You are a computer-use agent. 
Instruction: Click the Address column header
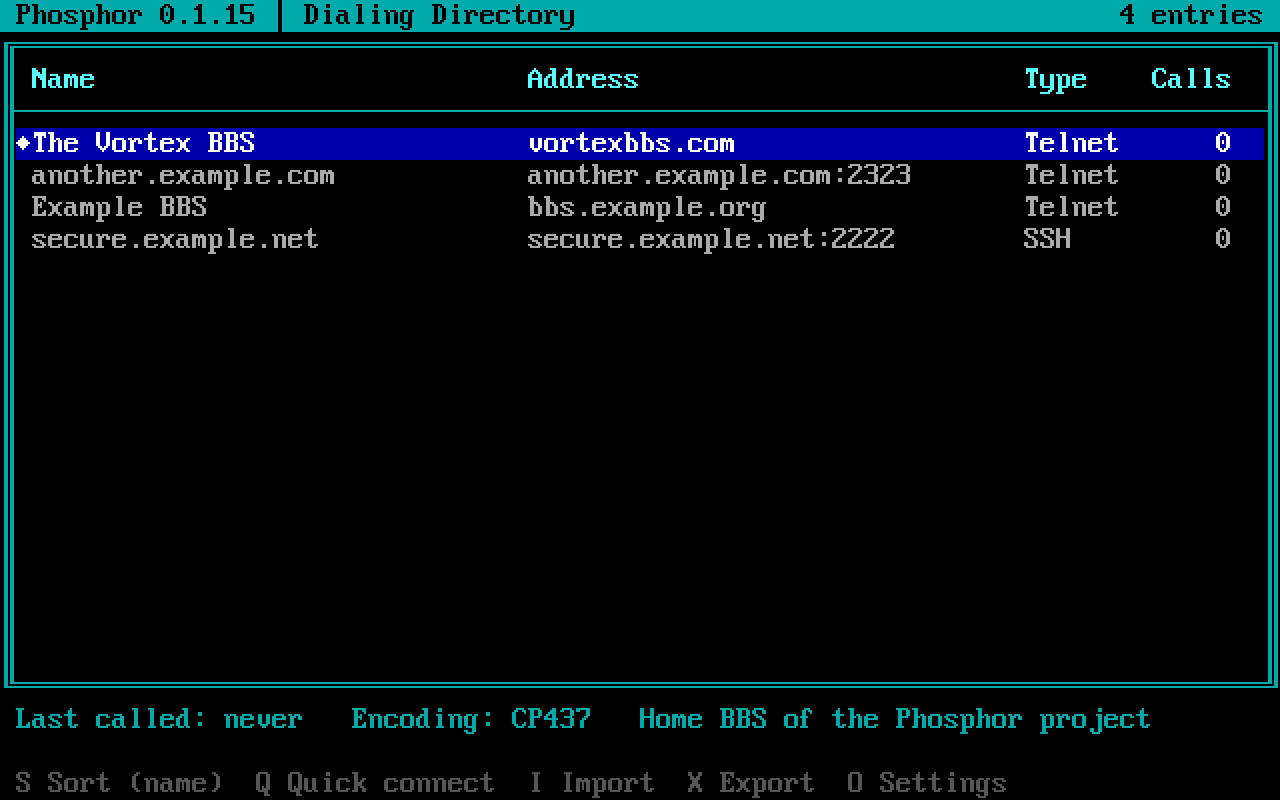(583, 79)
